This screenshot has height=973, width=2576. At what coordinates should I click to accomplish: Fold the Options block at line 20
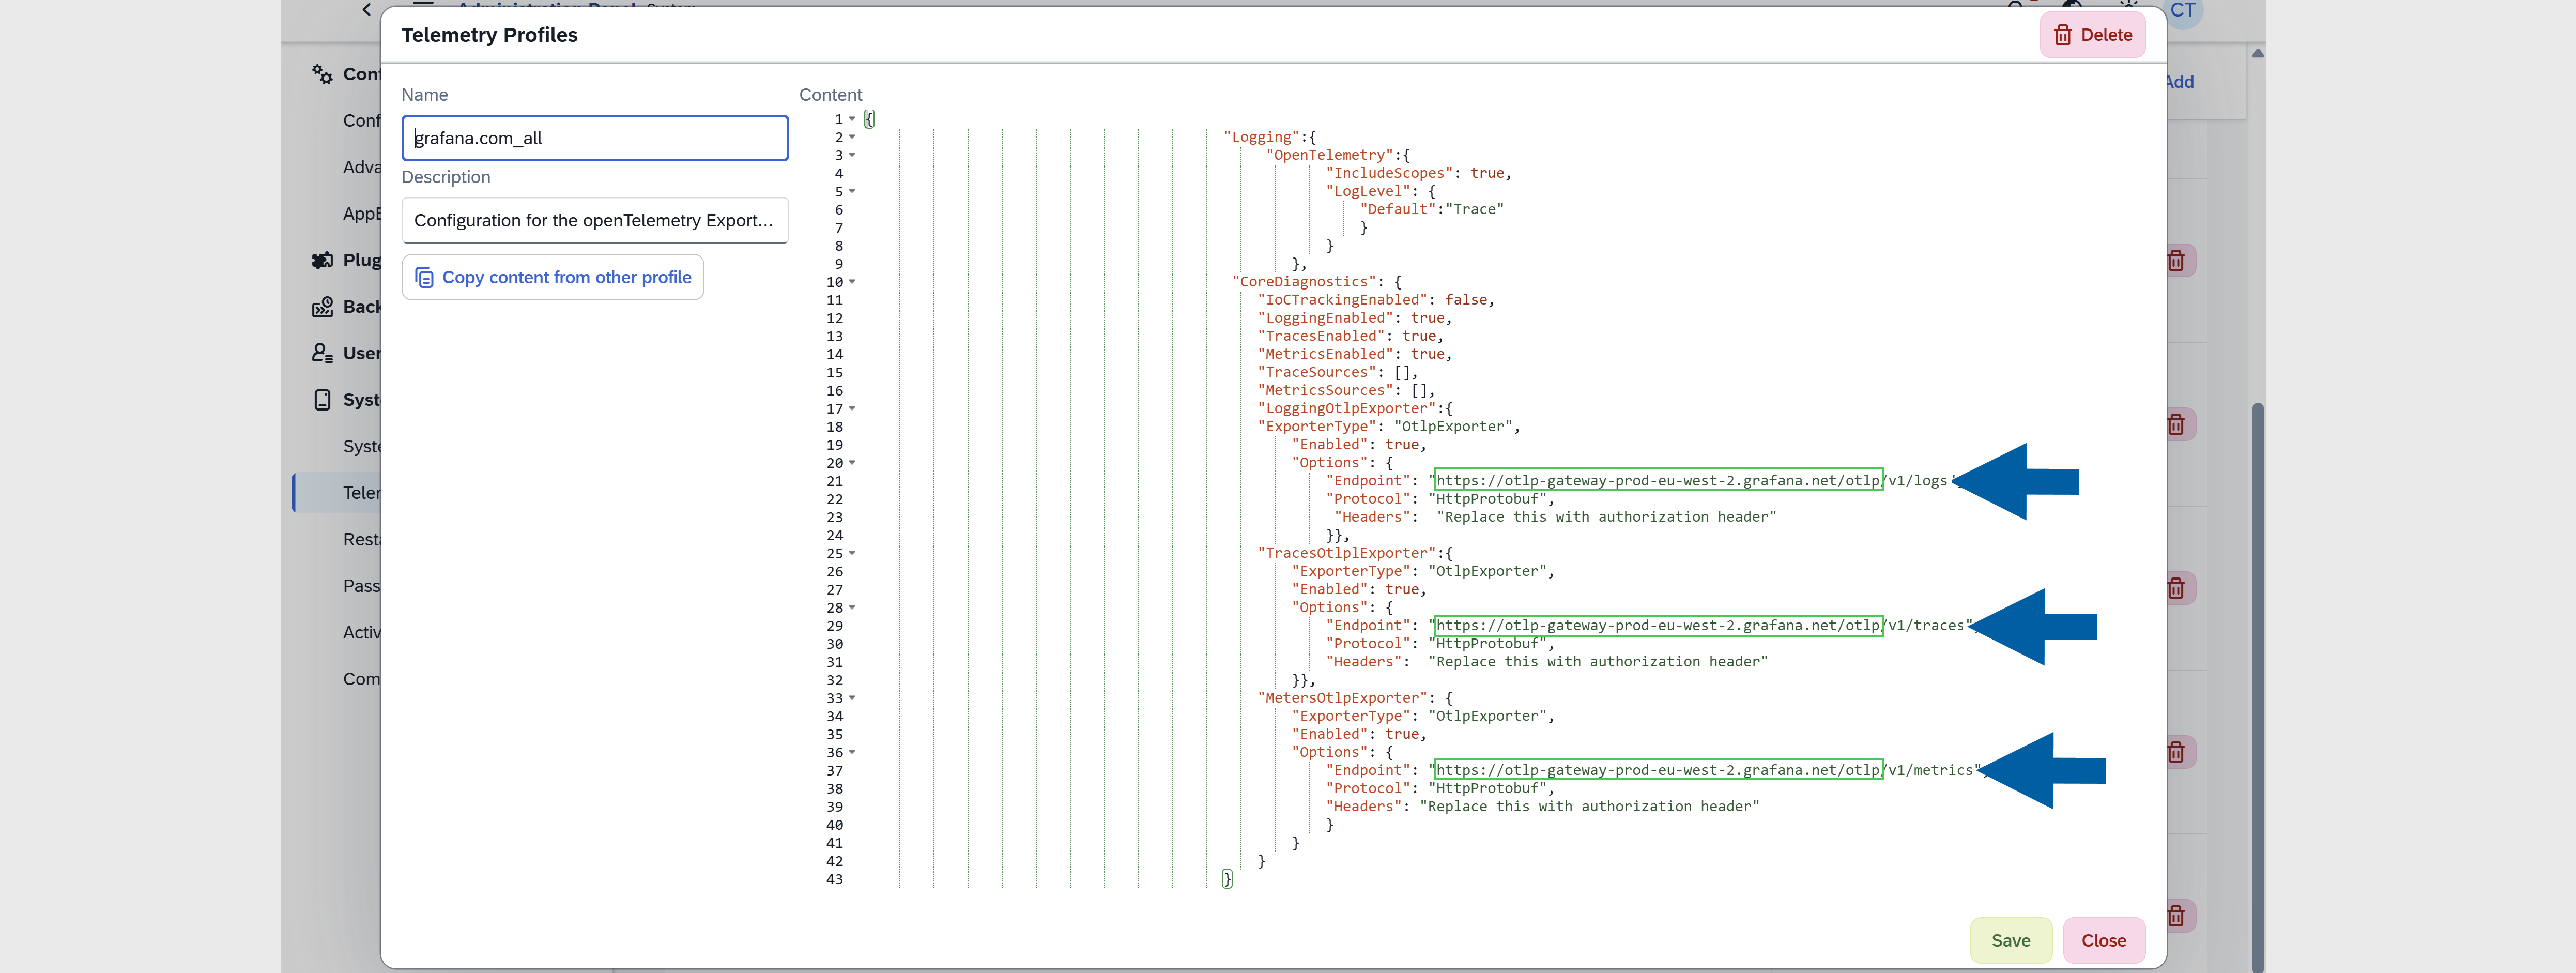coord(852,463)
